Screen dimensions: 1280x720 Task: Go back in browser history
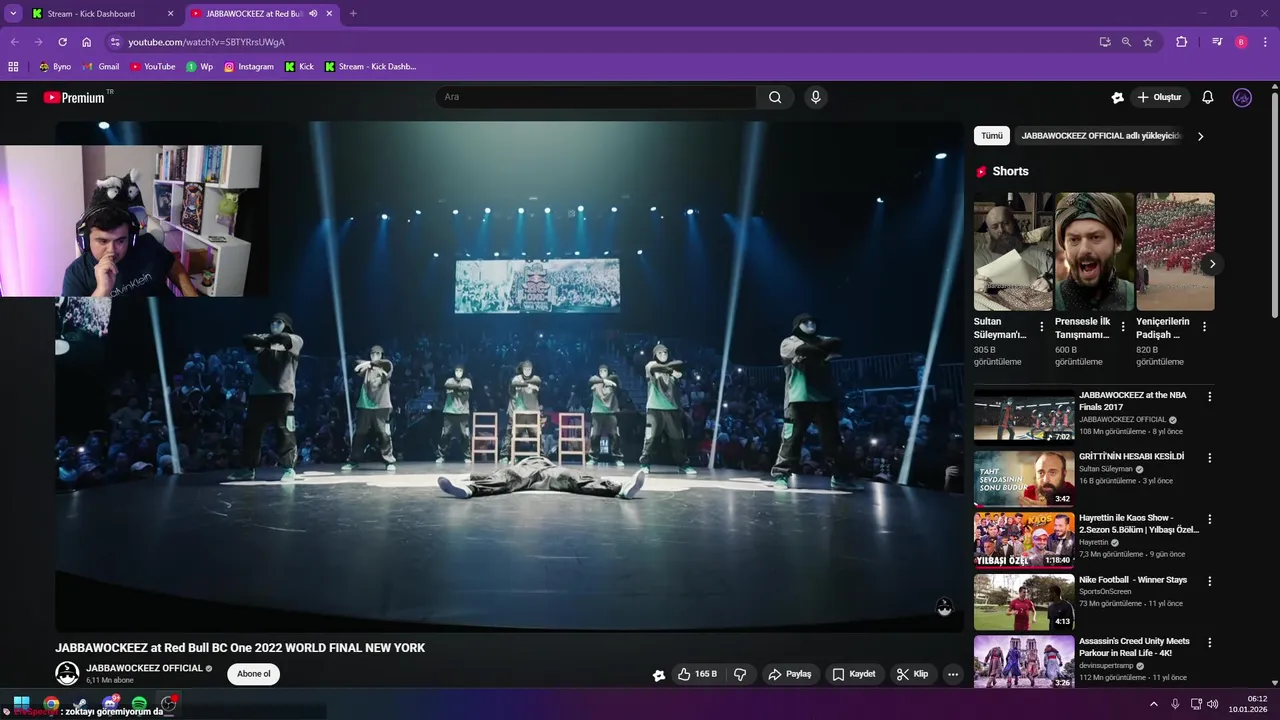14,42
